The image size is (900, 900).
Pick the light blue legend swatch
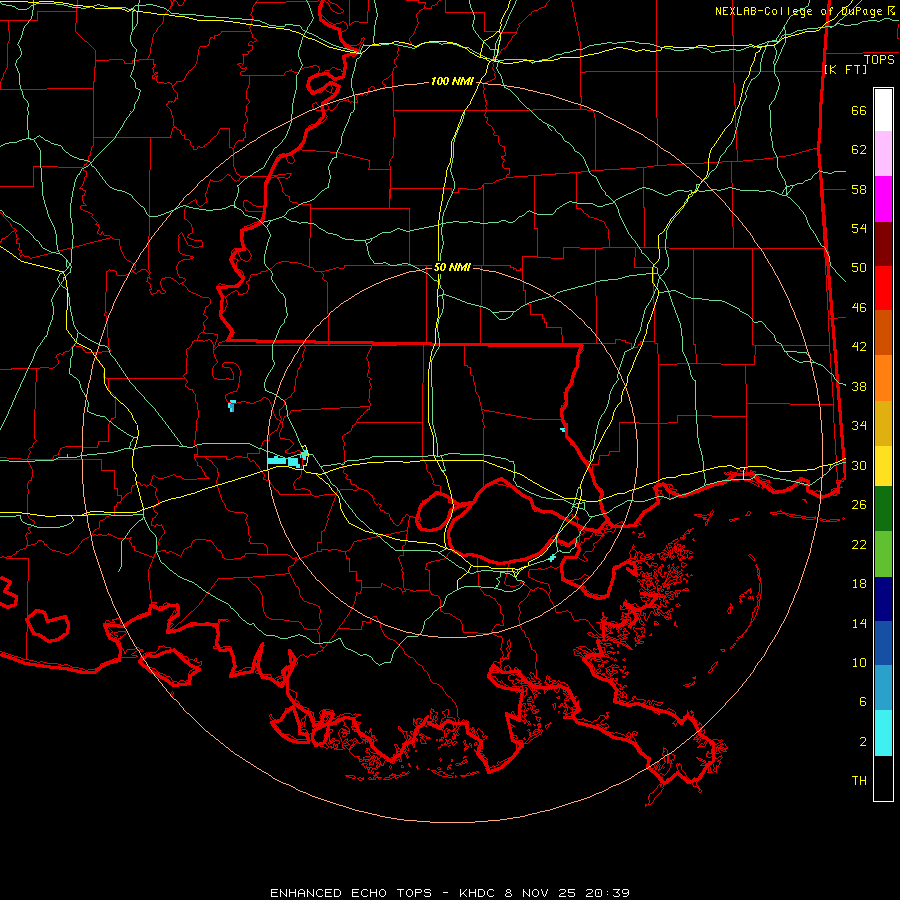click(x=883, y=688)
